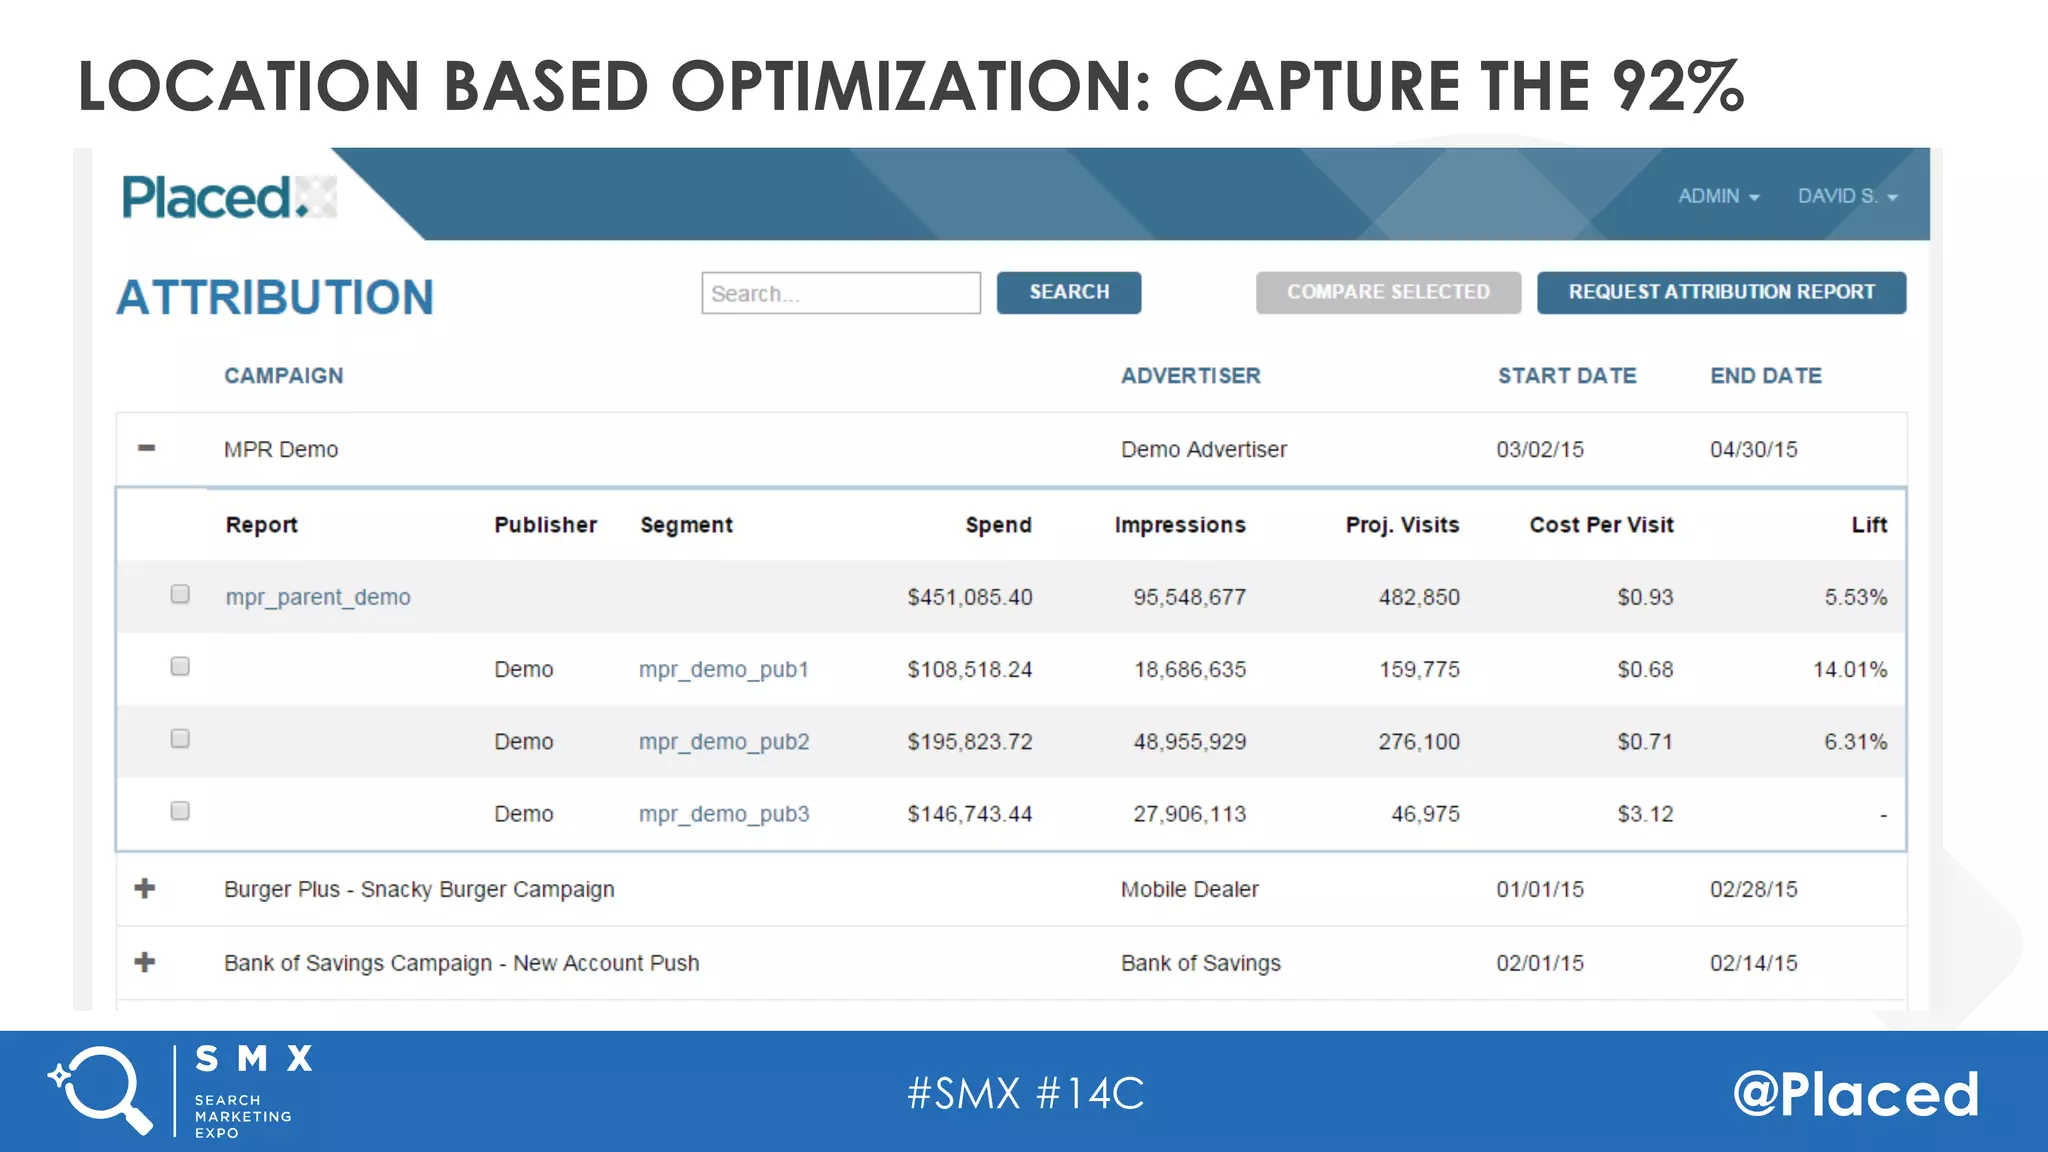This screenshot has height=1152, width=2048.
Task: Click the Report column header
Action: [262, 525]
